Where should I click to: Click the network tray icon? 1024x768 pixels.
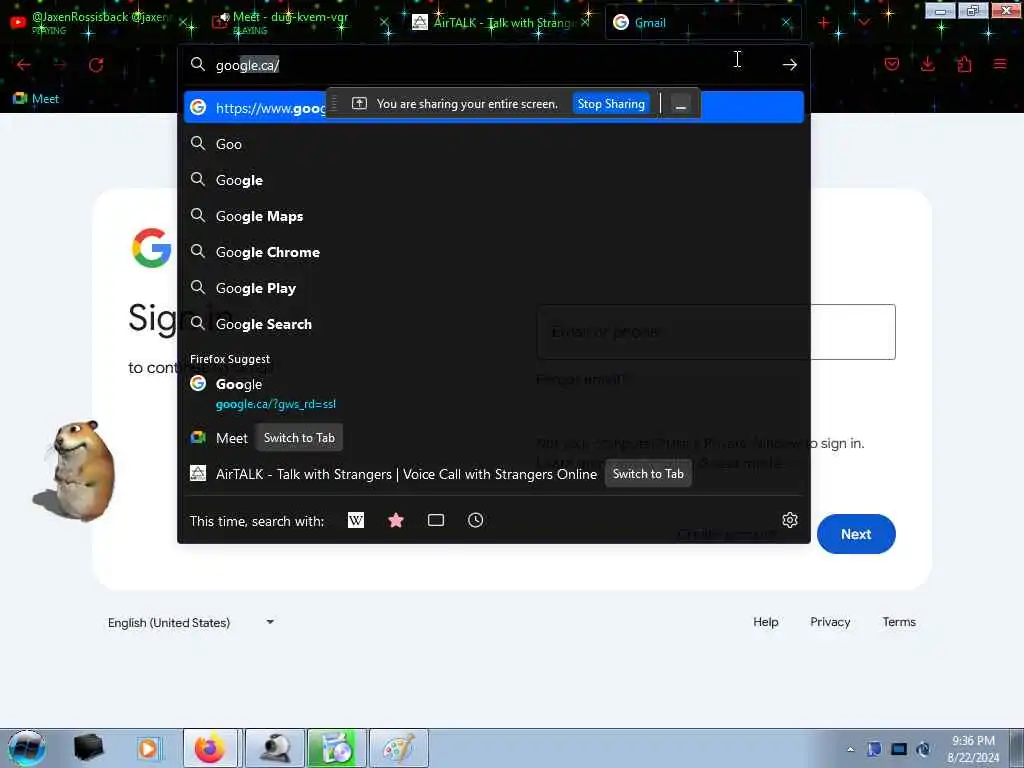[x=899, y=749]
